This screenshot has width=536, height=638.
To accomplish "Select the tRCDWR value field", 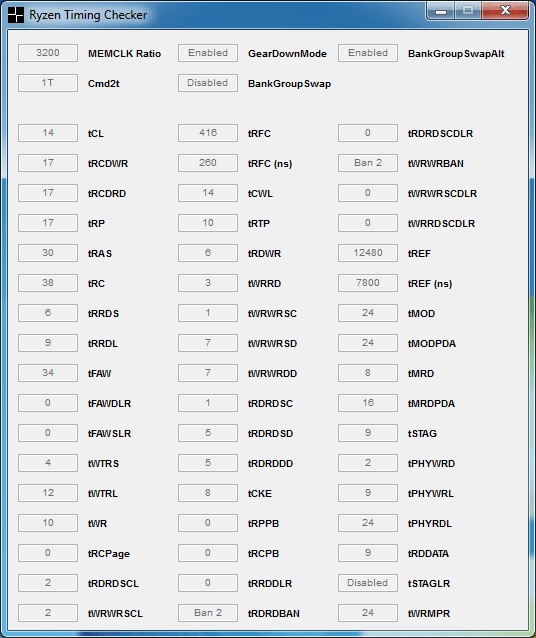I will 48,163.
